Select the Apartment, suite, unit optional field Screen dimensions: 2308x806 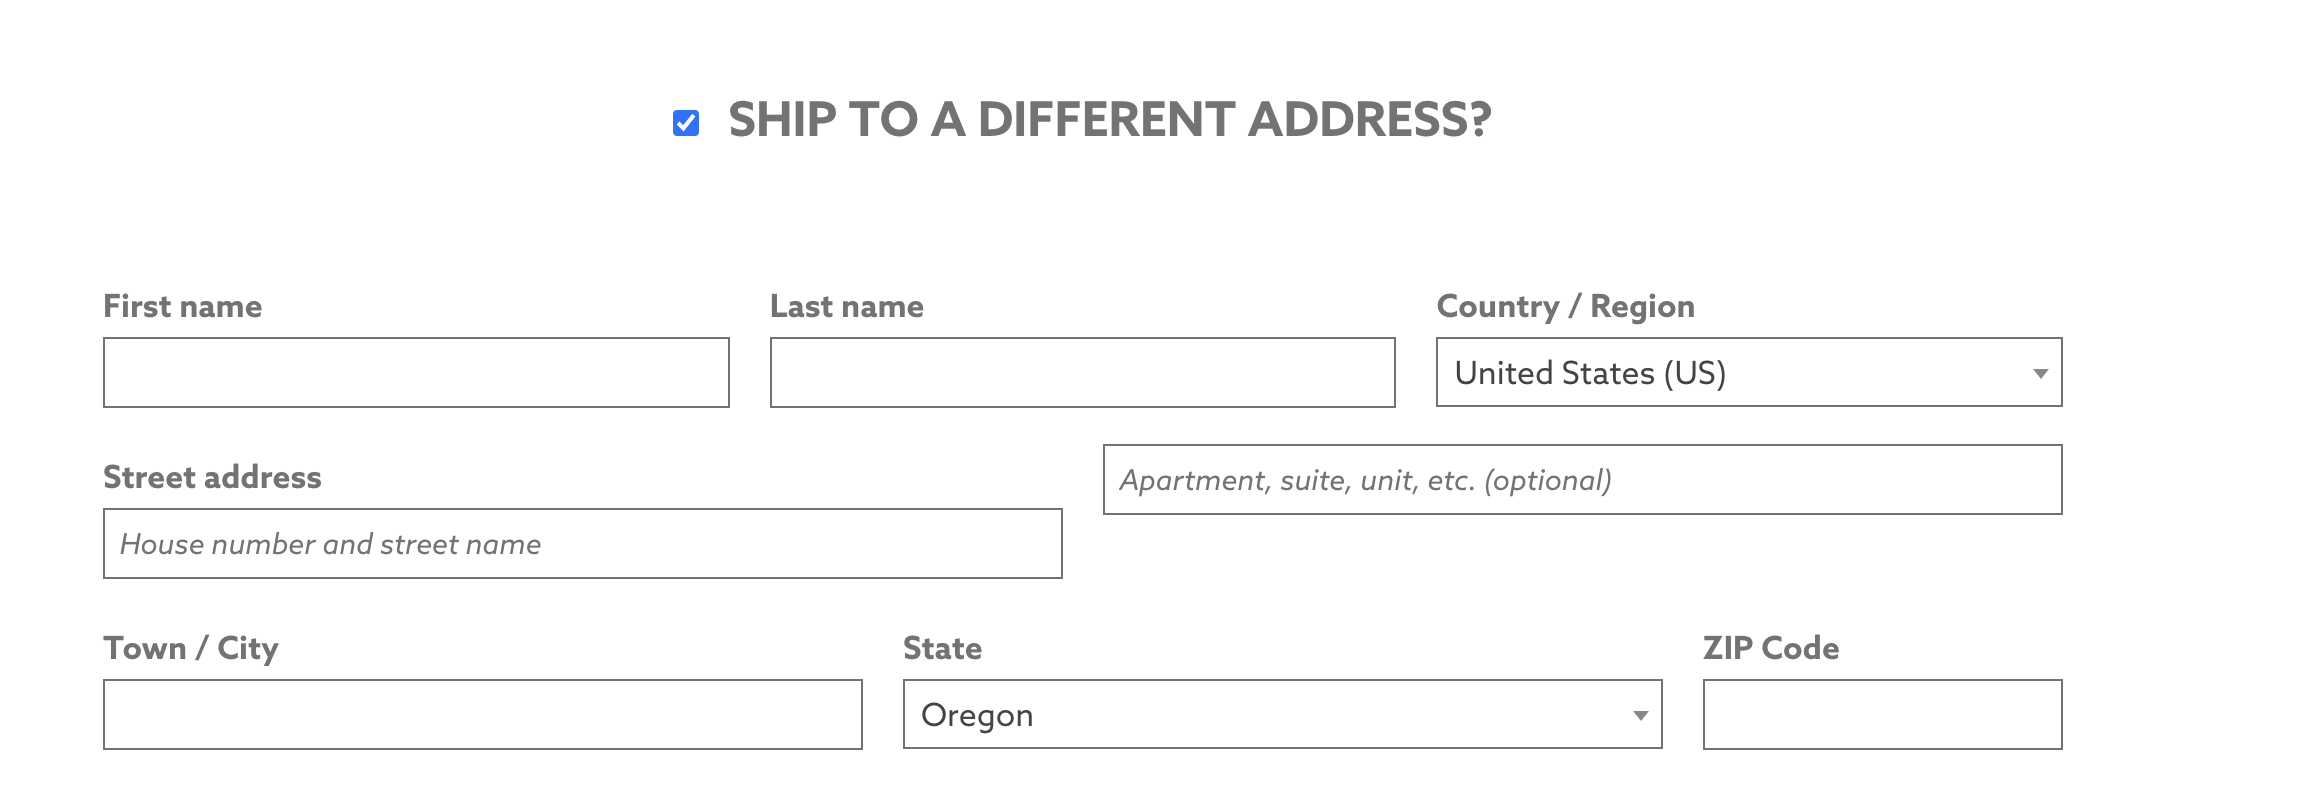point(1582,480)
